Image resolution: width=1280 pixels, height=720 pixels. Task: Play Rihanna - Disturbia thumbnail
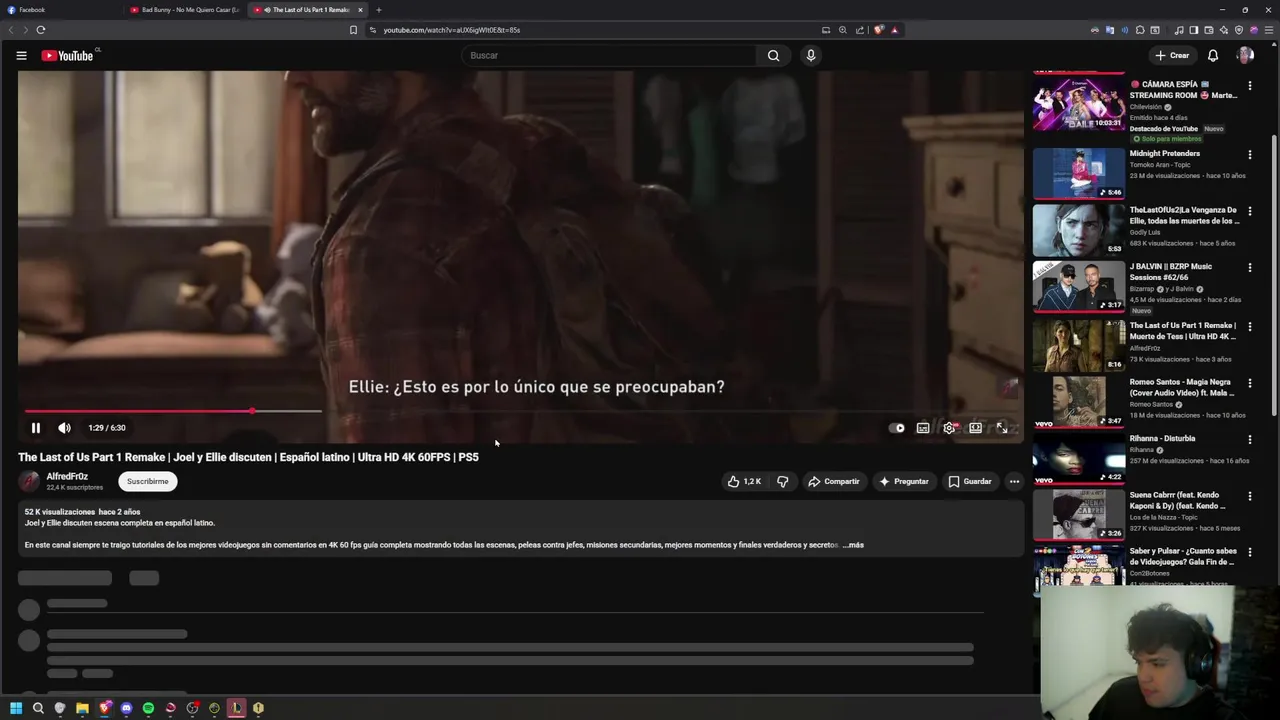point(1078,459)
